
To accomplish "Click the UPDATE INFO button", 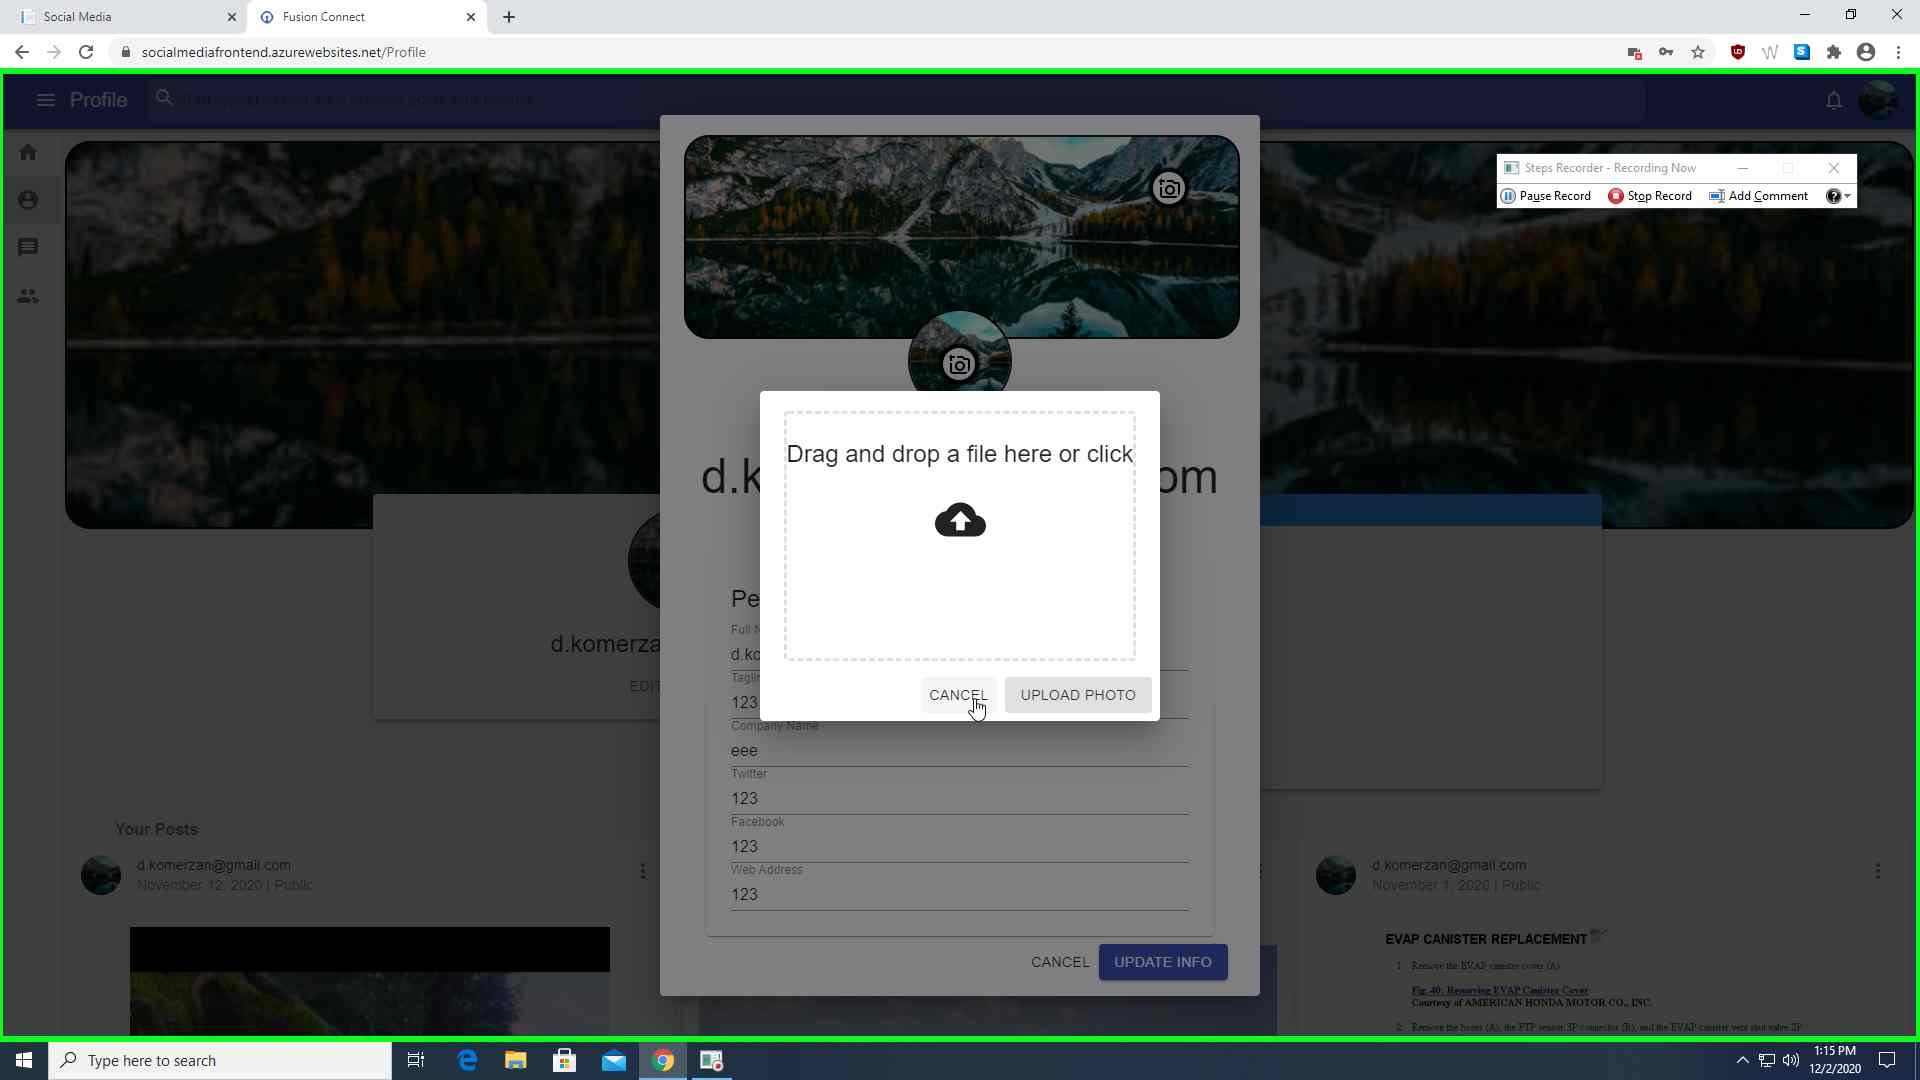I will click(x=1163, y=962).
